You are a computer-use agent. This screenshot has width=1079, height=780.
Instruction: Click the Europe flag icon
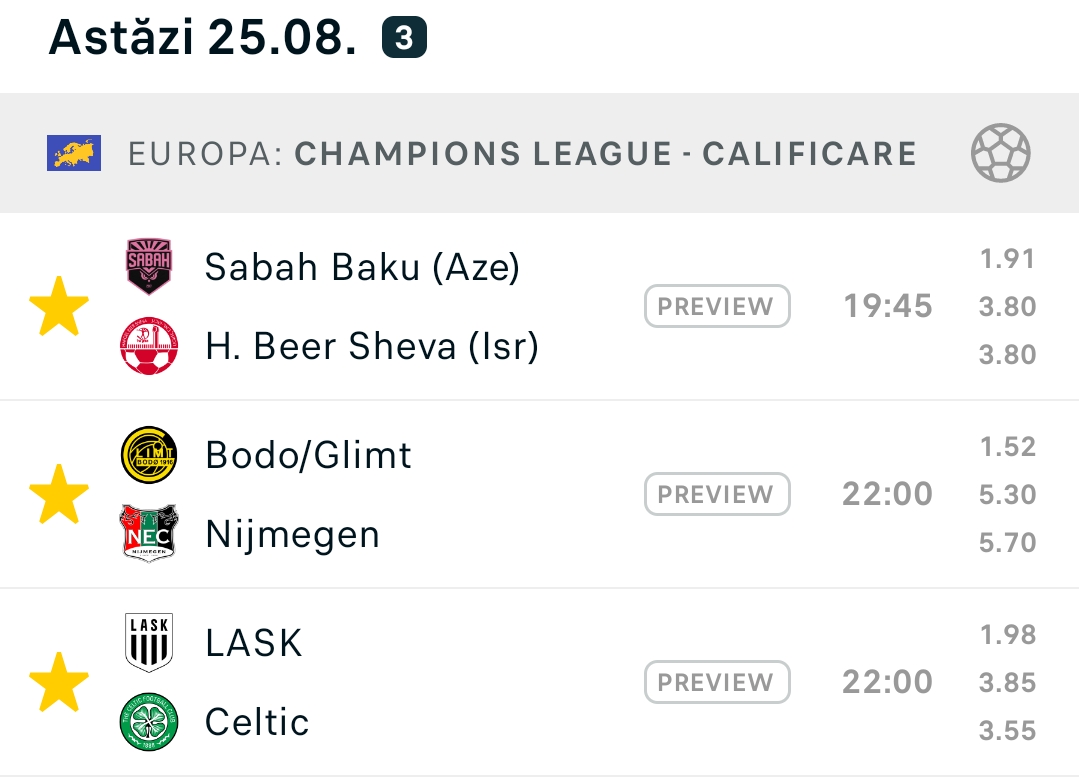pyautogui.click(x=74, y=153)
